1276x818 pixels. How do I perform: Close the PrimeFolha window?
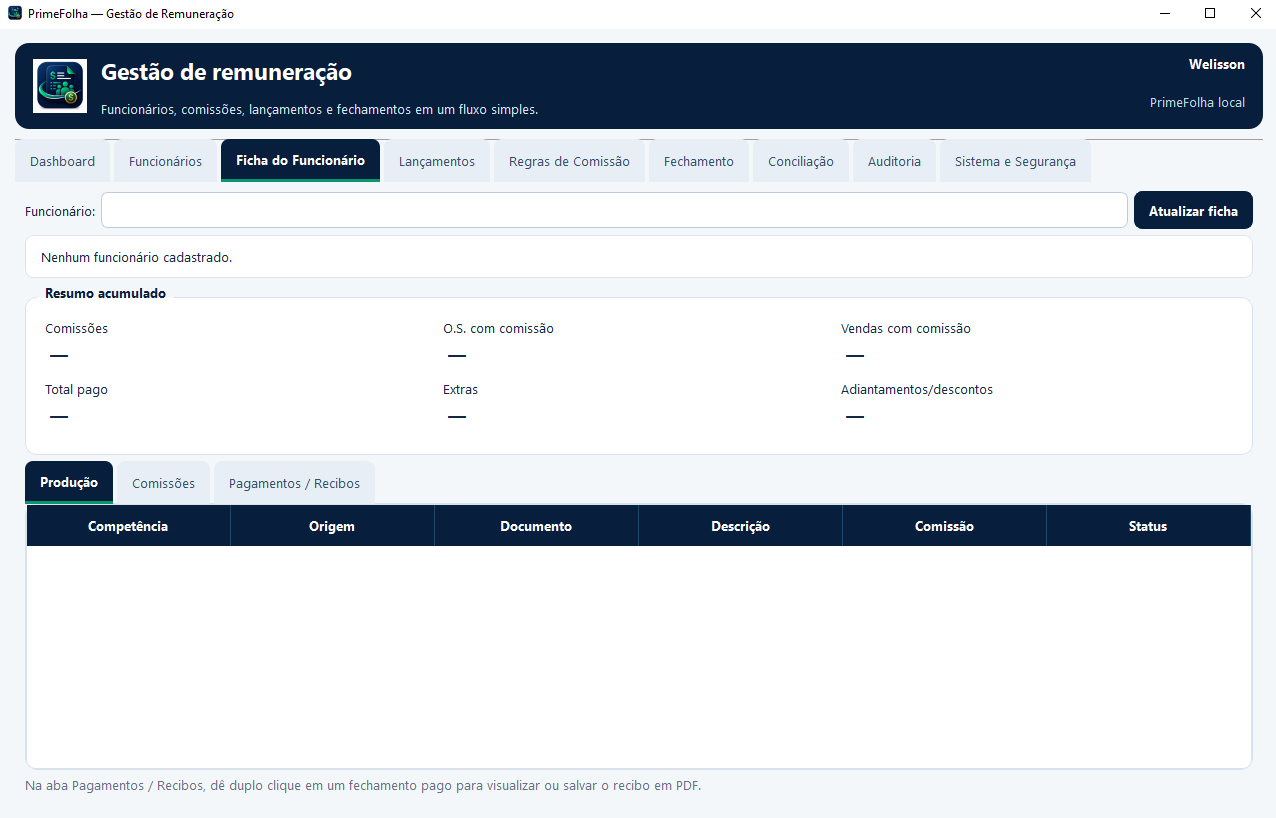(1255, 14)
